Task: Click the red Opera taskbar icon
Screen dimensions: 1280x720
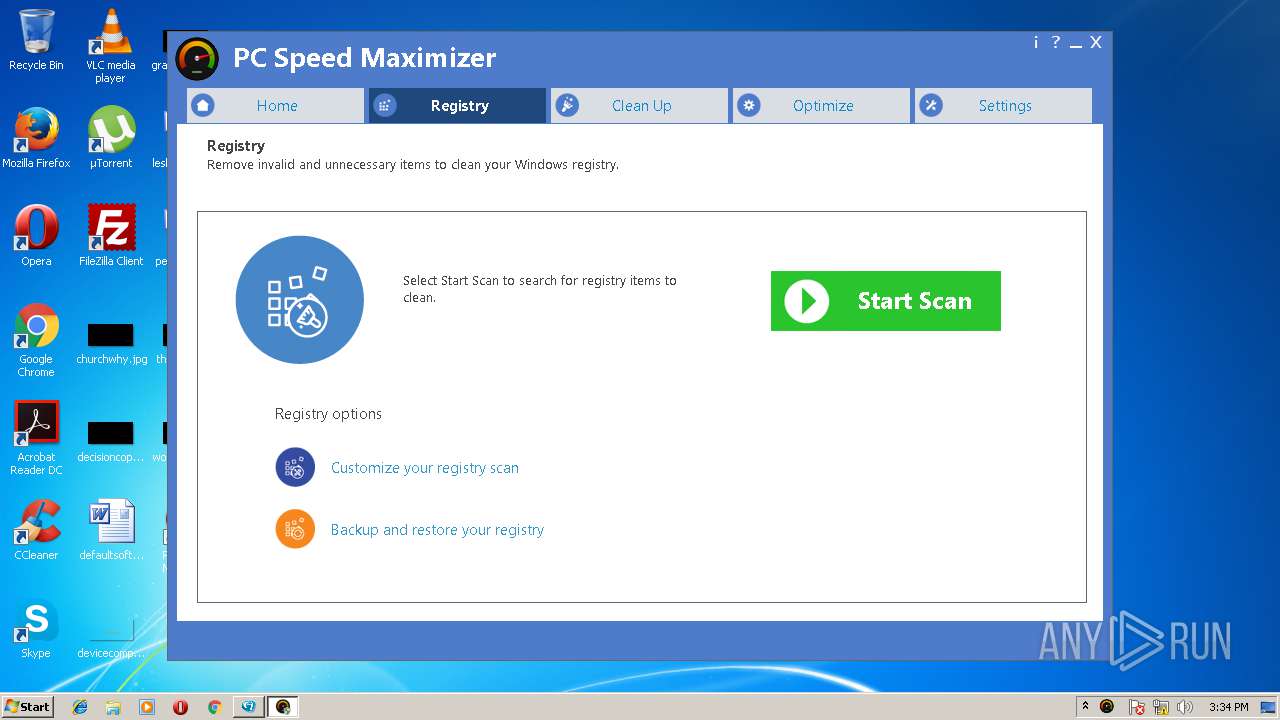Action: 180,707
